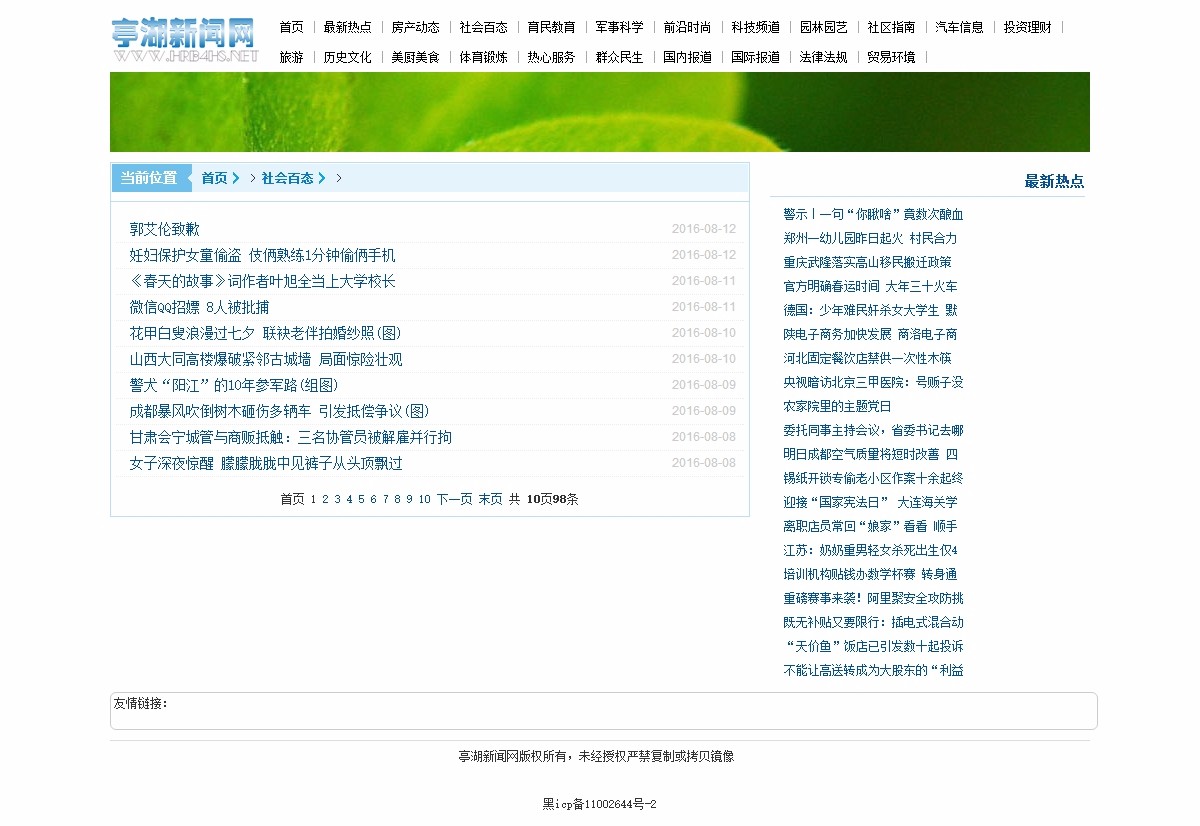Click 社会百态 in the breadcrumb trail
The height and width of the screenshot is (826, 1200).
click(287, 178)
